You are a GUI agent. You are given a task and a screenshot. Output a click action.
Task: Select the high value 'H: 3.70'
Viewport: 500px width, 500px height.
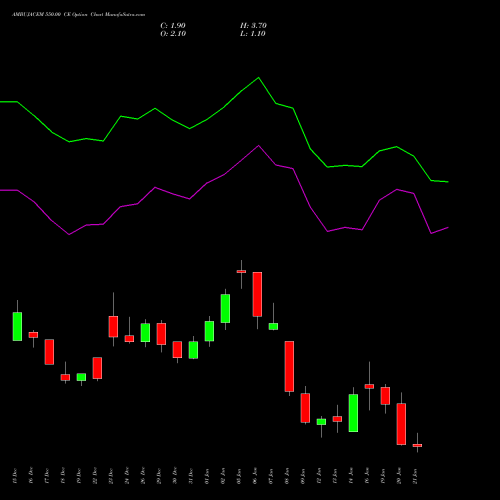click(x=253, y=26)
